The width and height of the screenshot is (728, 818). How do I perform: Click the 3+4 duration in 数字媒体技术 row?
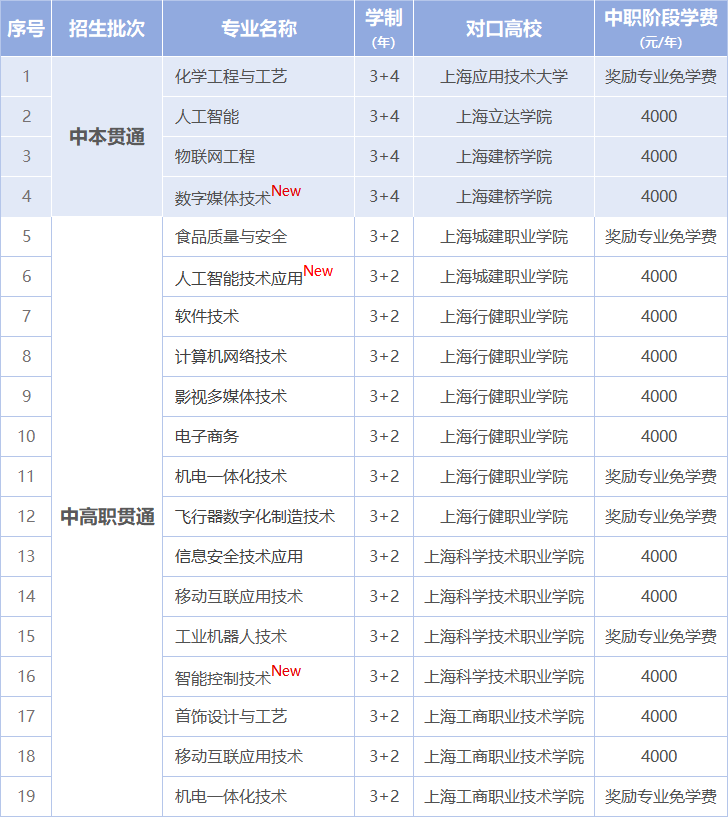click(384, 197)
